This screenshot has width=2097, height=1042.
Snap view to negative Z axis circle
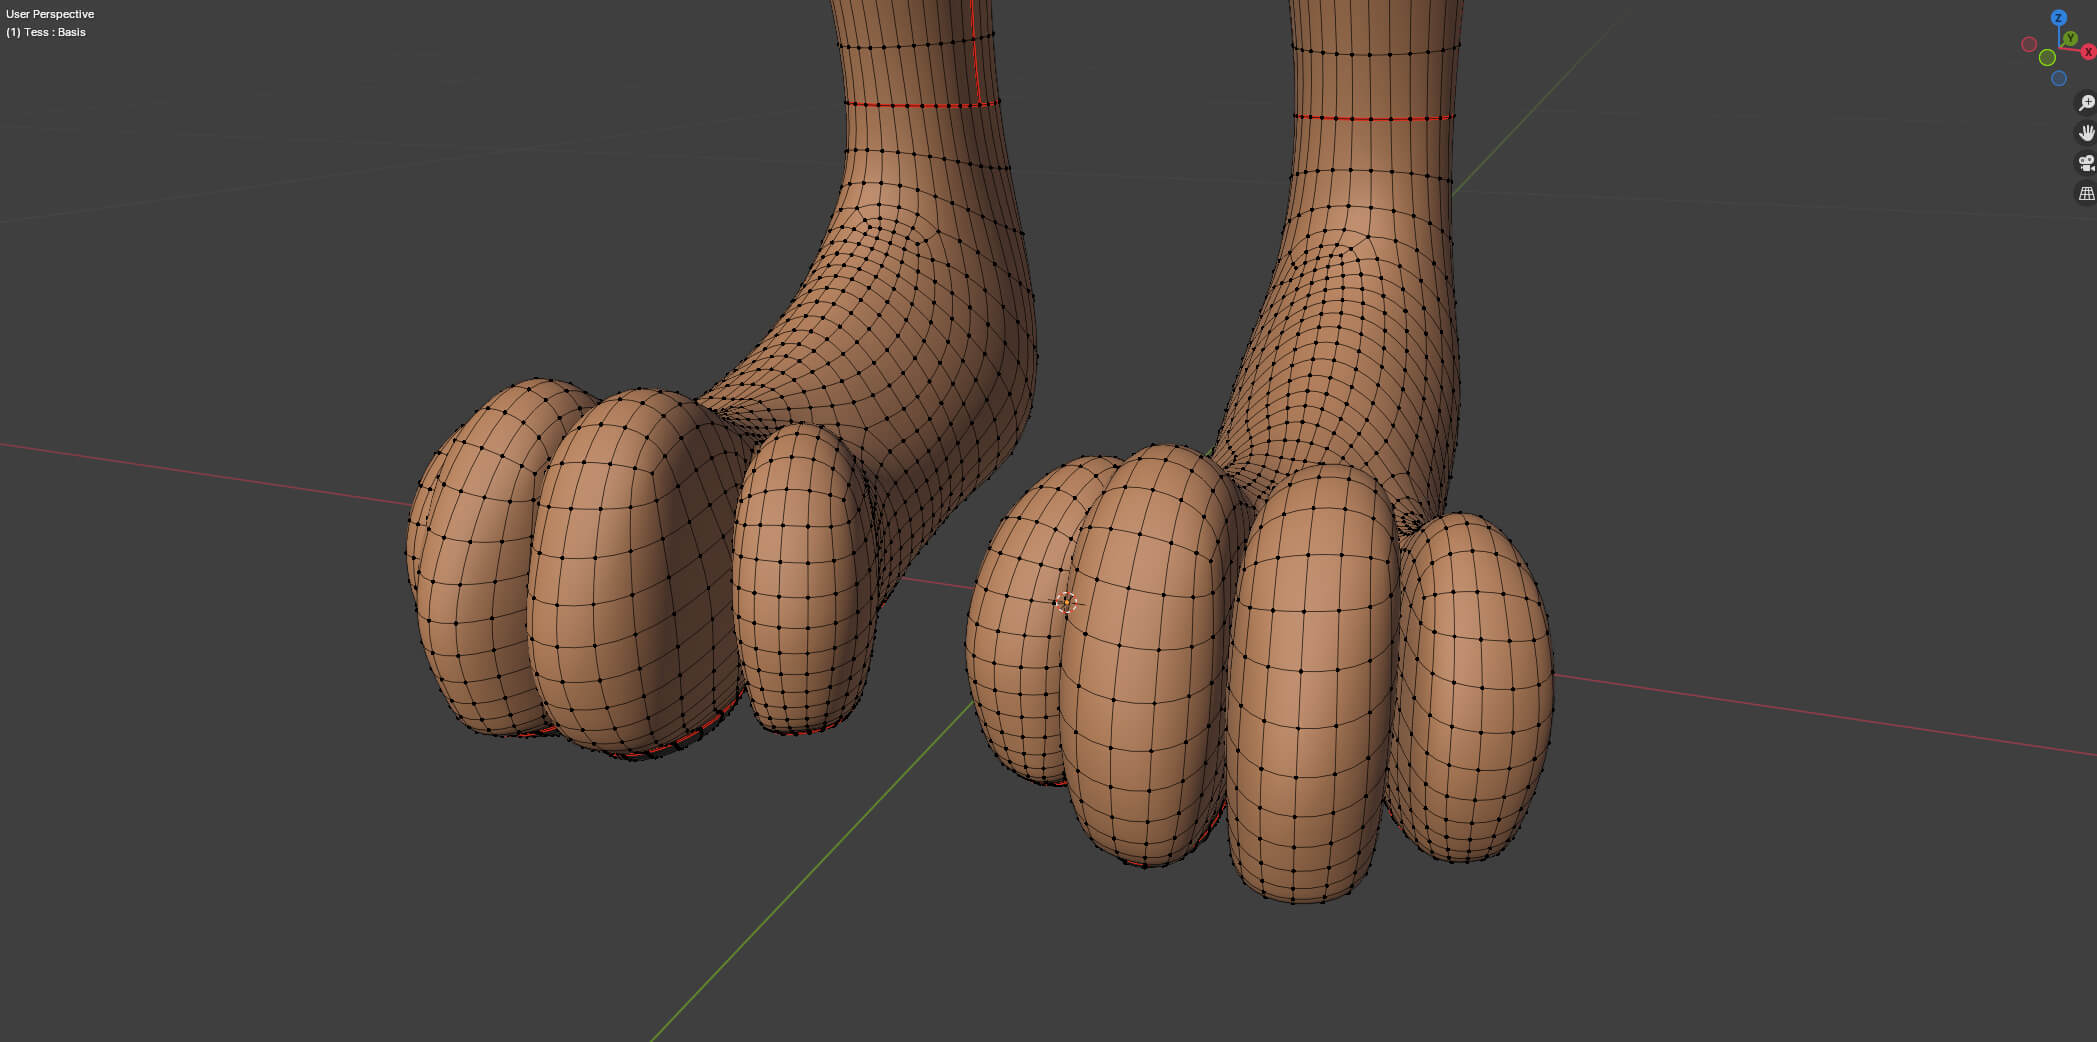[2058, 79]
